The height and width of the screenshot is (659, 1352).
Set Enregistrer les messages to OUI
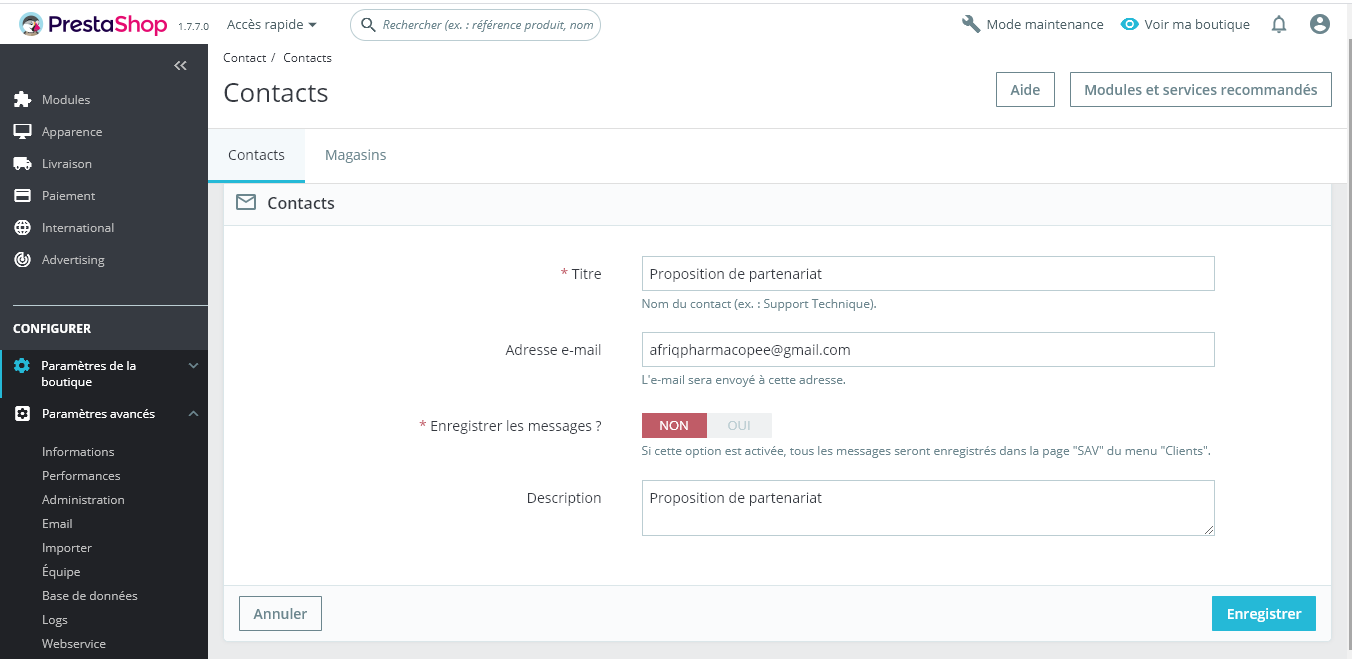point(739,426)
